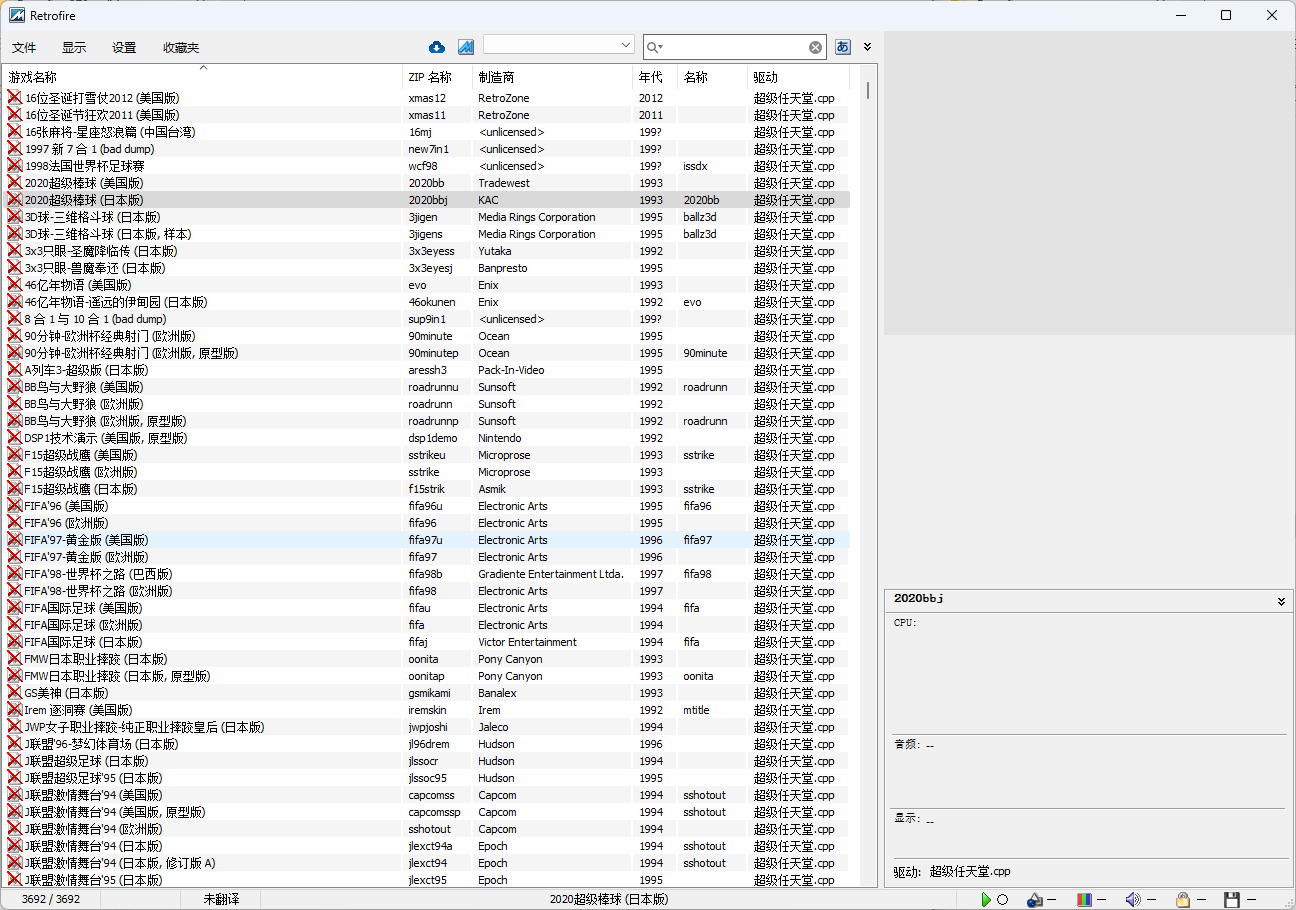Collapse the 2020bbj info panel chevron
The image size is (1296, 910).
click(x=1281, y=601)
